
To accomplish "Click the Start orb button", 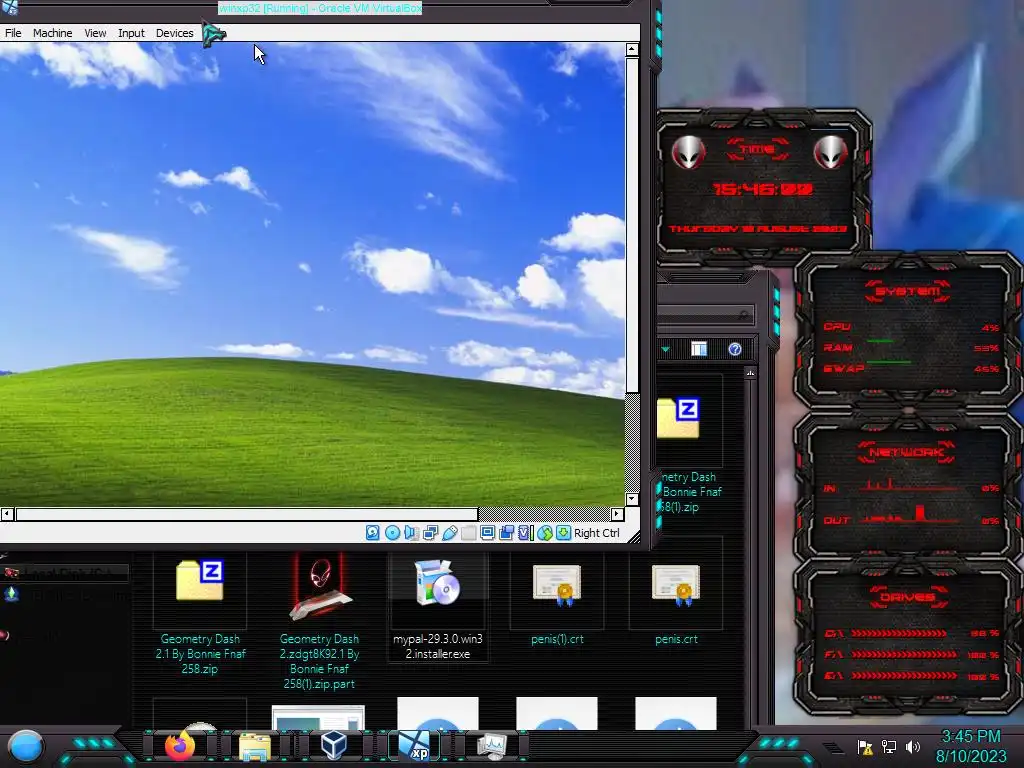I will point(26,746).
